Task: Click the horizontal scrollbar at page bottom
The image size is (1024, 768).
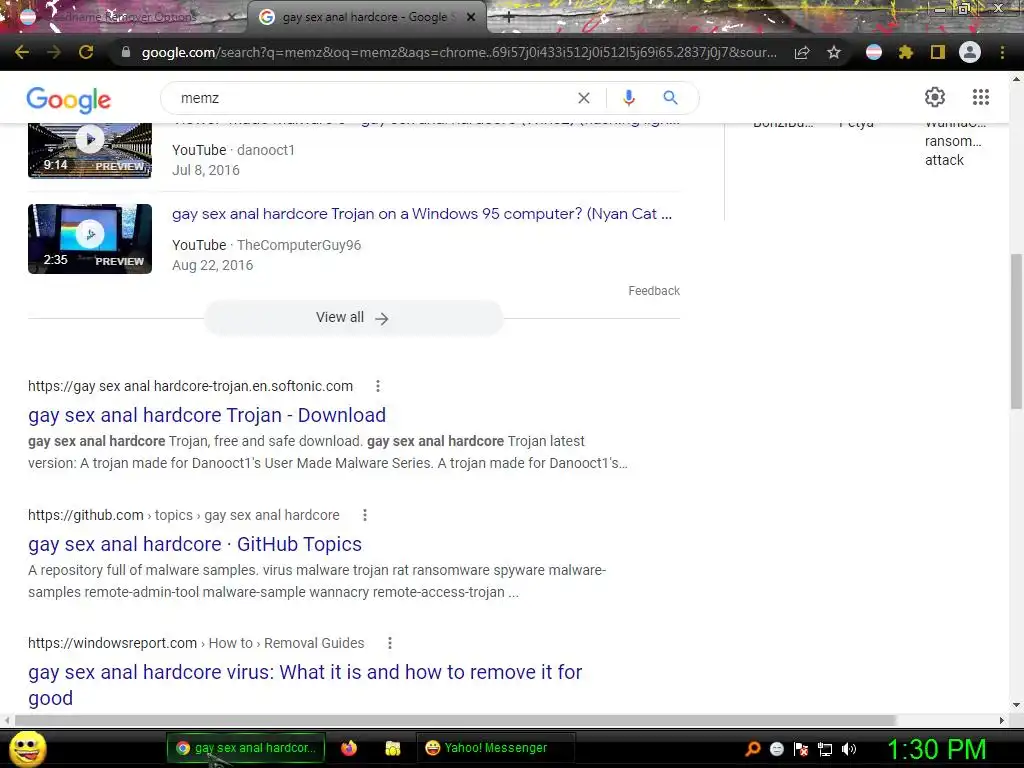Action: coord(455,720)
